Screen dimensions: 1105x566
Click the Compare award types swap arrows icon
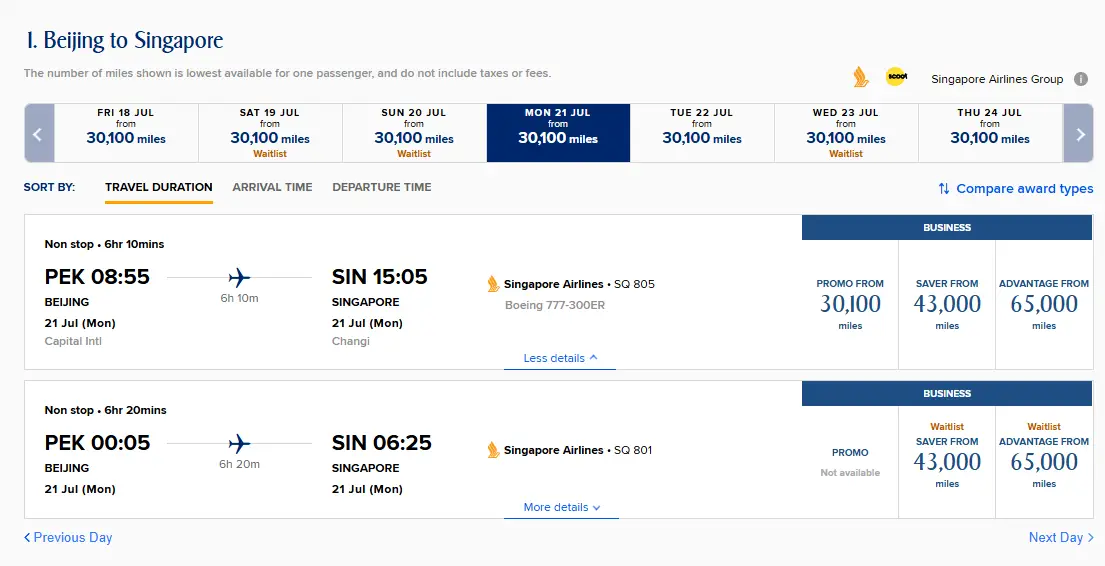[944, 188]
